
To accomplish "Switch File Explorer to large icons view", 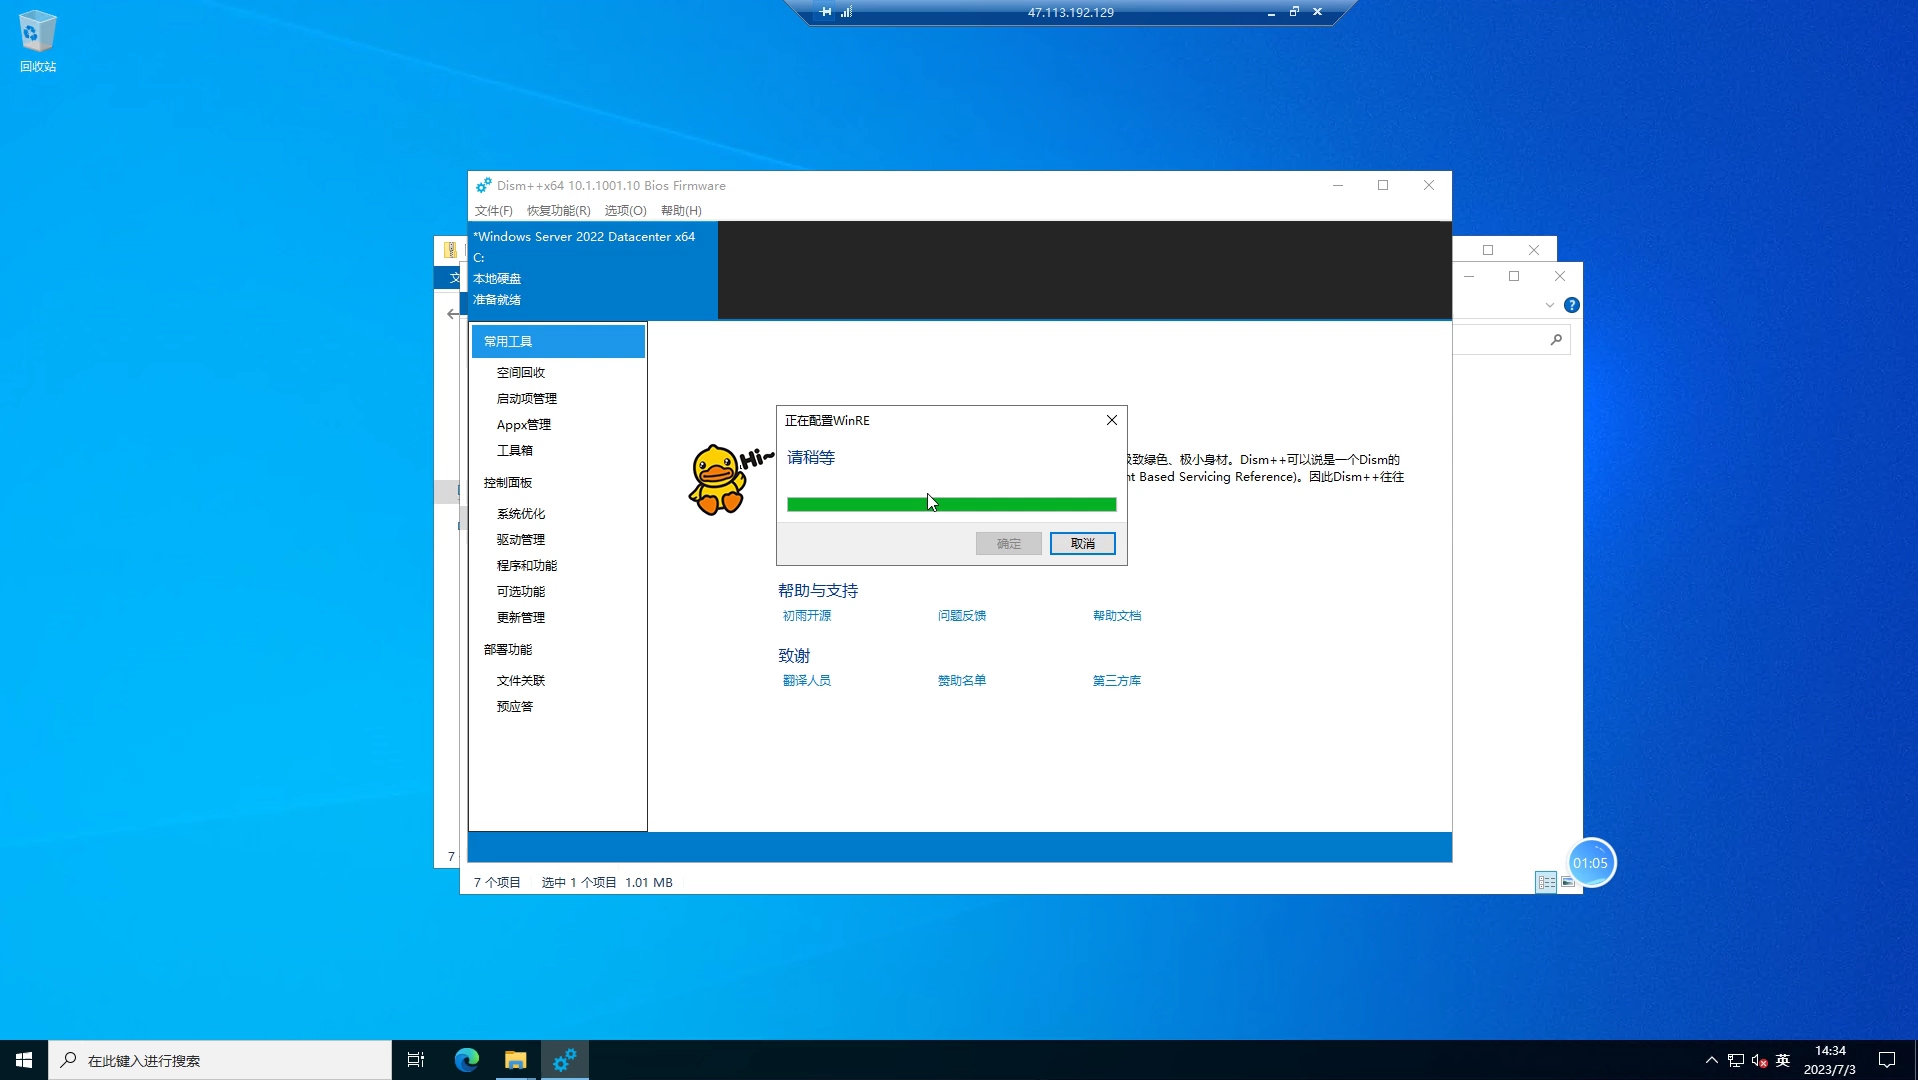I will (x=1567, y=882).
